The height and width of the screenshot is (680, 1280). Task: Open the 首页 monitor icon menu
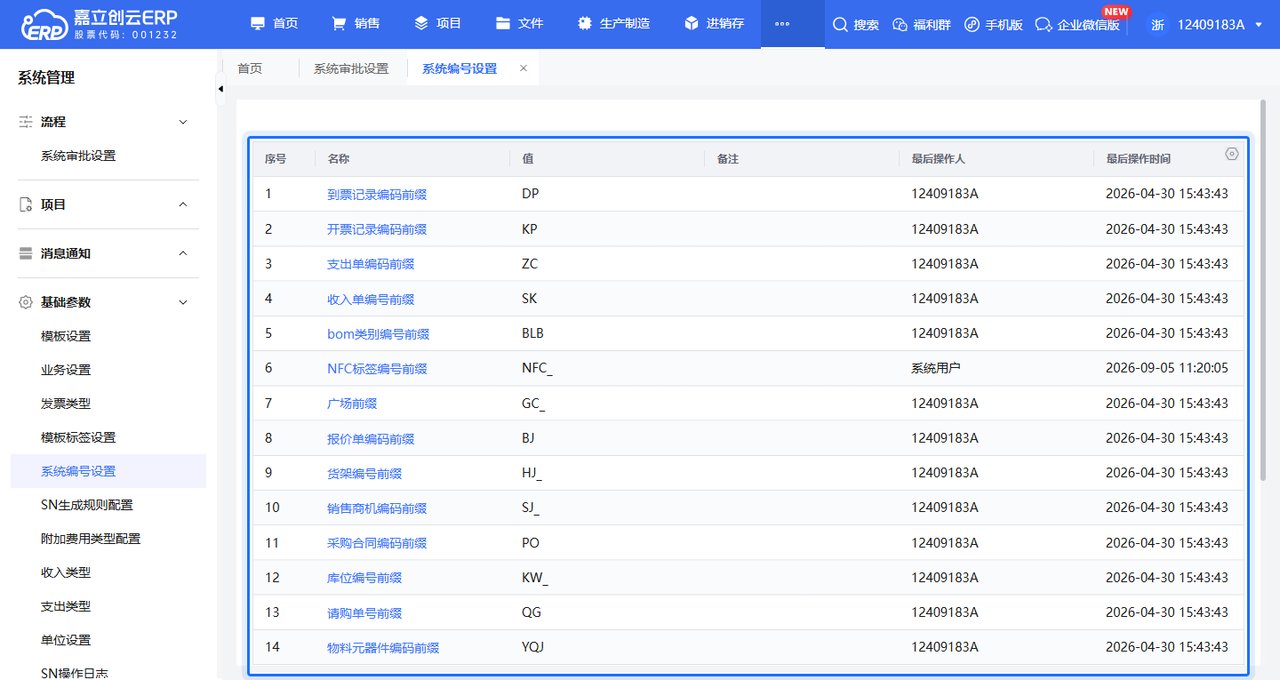(x=258, y=23)
